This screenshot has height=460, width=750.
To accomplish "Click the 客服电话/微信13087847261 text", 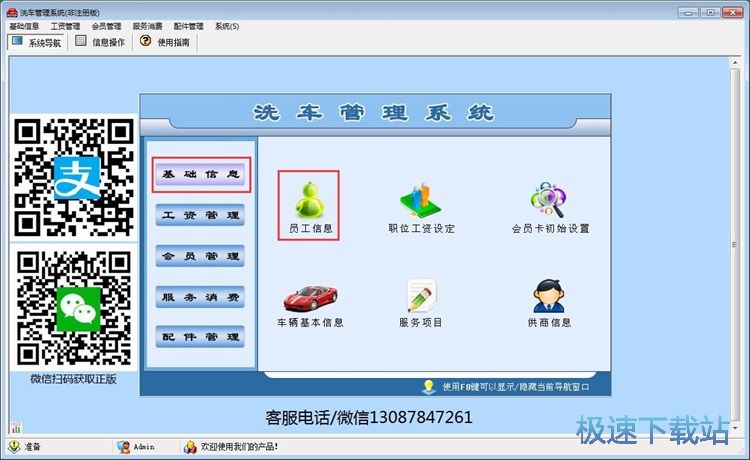I will (x=369, y=417).
